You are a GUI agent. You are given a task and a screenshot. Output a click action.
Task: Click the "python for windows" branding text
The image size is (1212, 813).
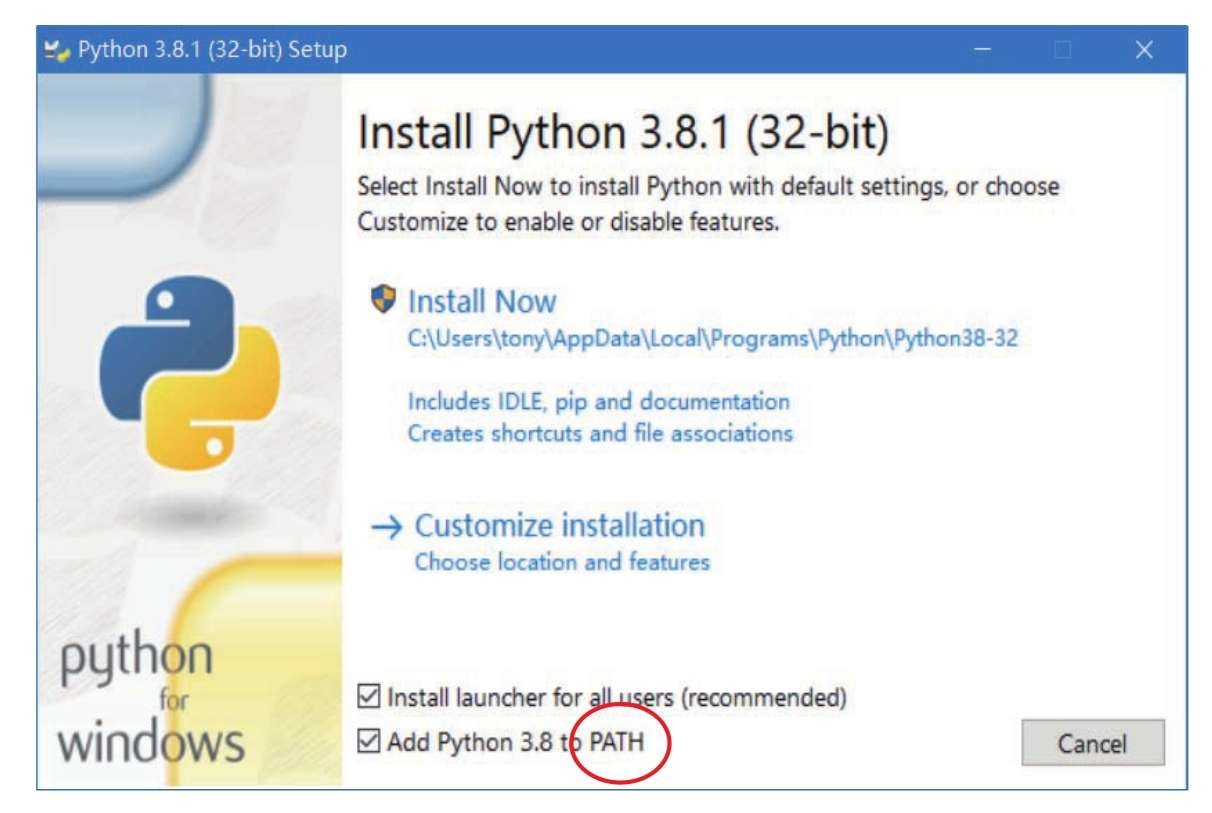pos(150,699)
